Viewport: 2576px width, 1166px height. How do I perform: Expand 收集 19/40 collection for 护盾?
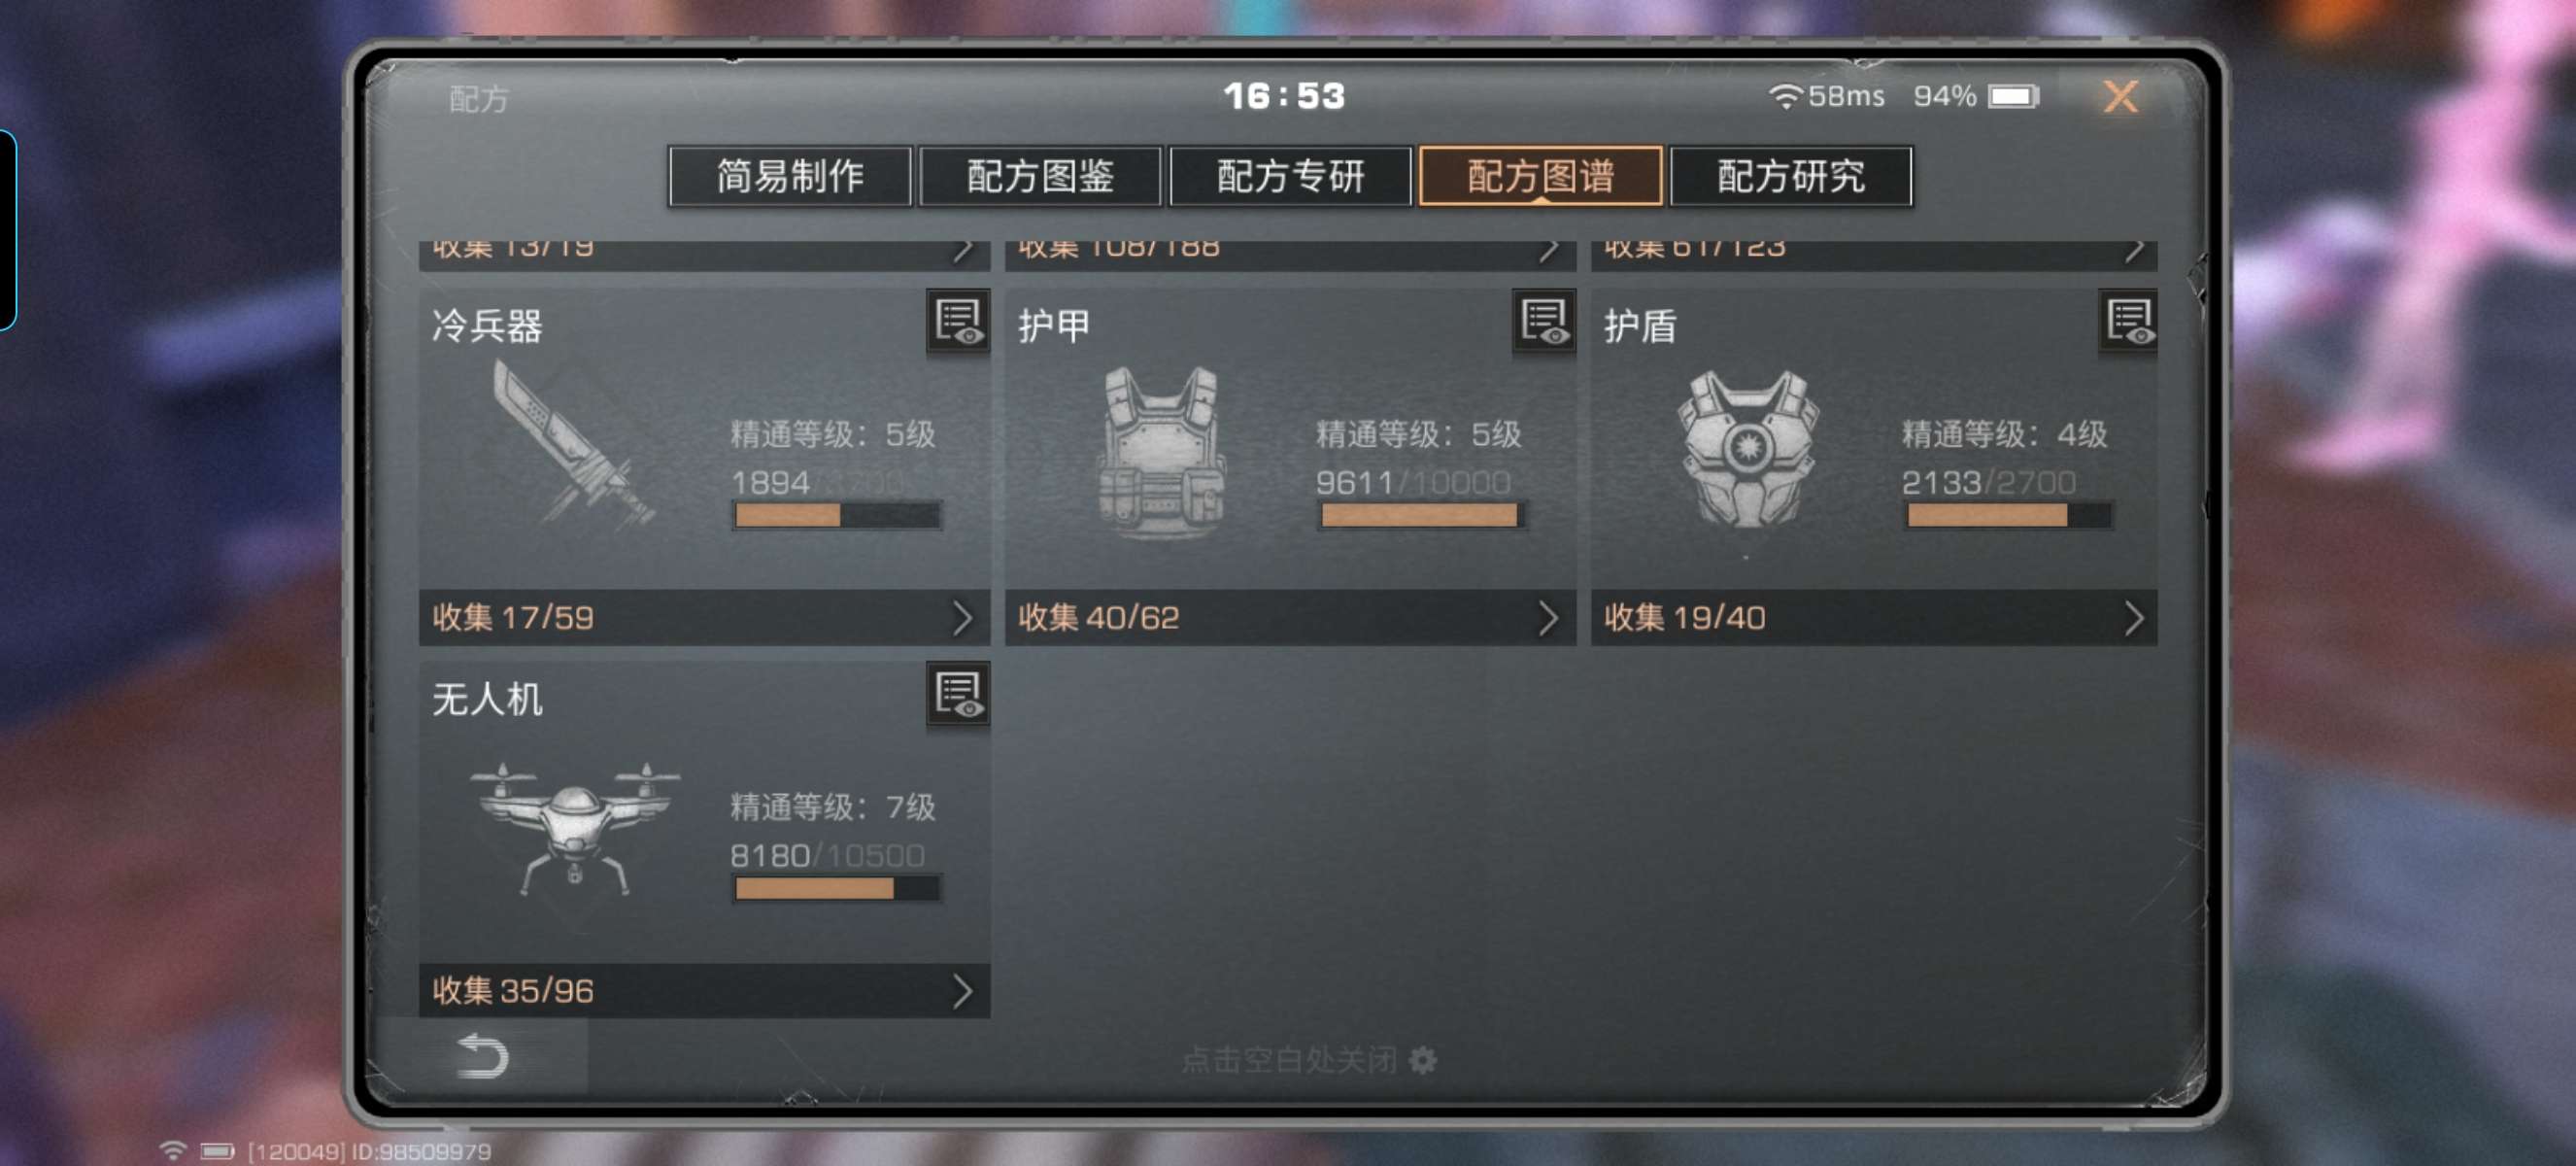pos(1874,618)
